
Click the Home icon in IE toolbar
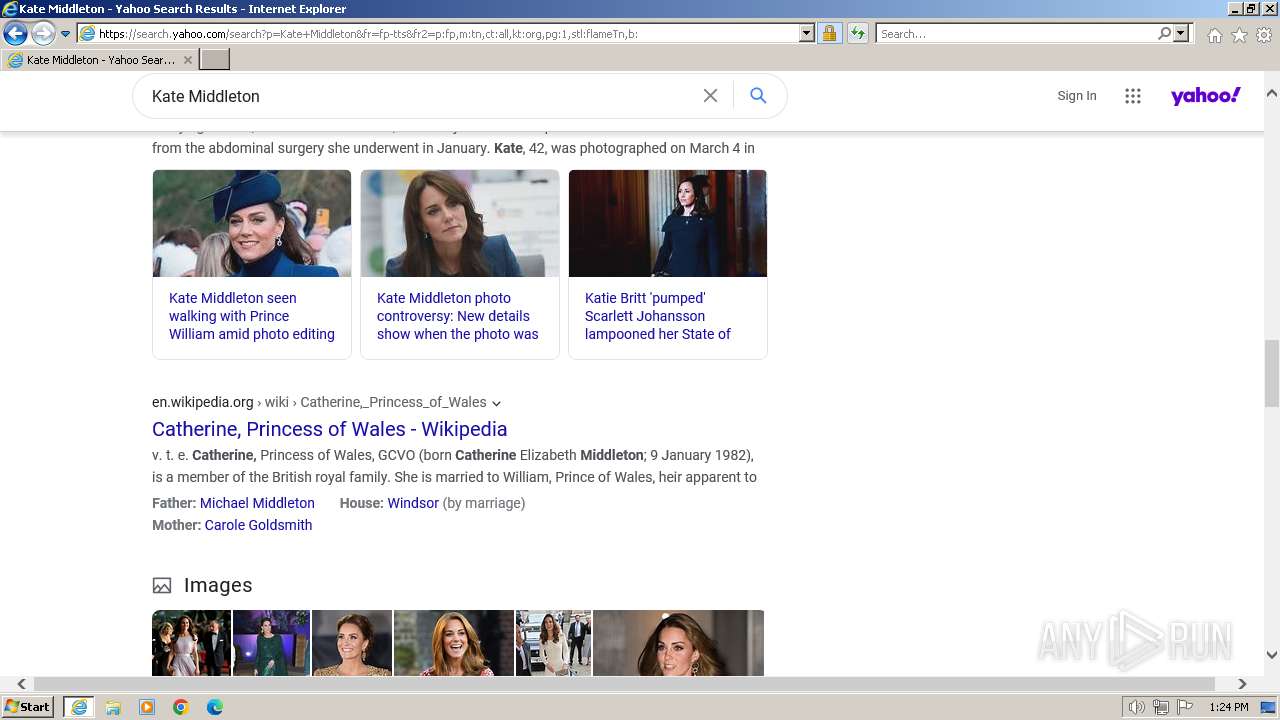pyautogui.click(x=1214, y=35)
